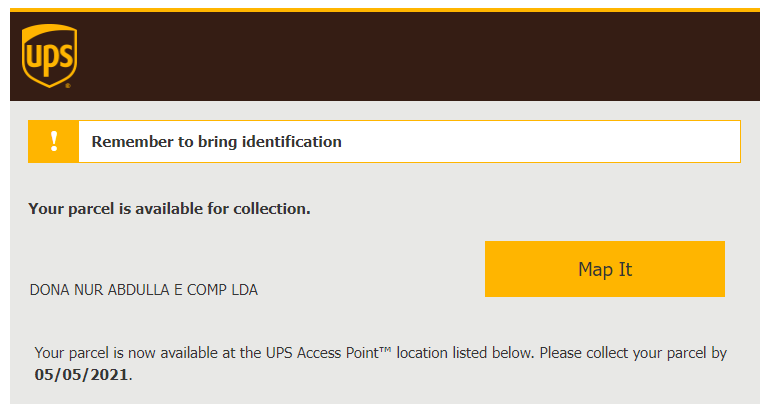Click the yellow stripe above the header
Screen dimensions: 764x404
(385, 10)
